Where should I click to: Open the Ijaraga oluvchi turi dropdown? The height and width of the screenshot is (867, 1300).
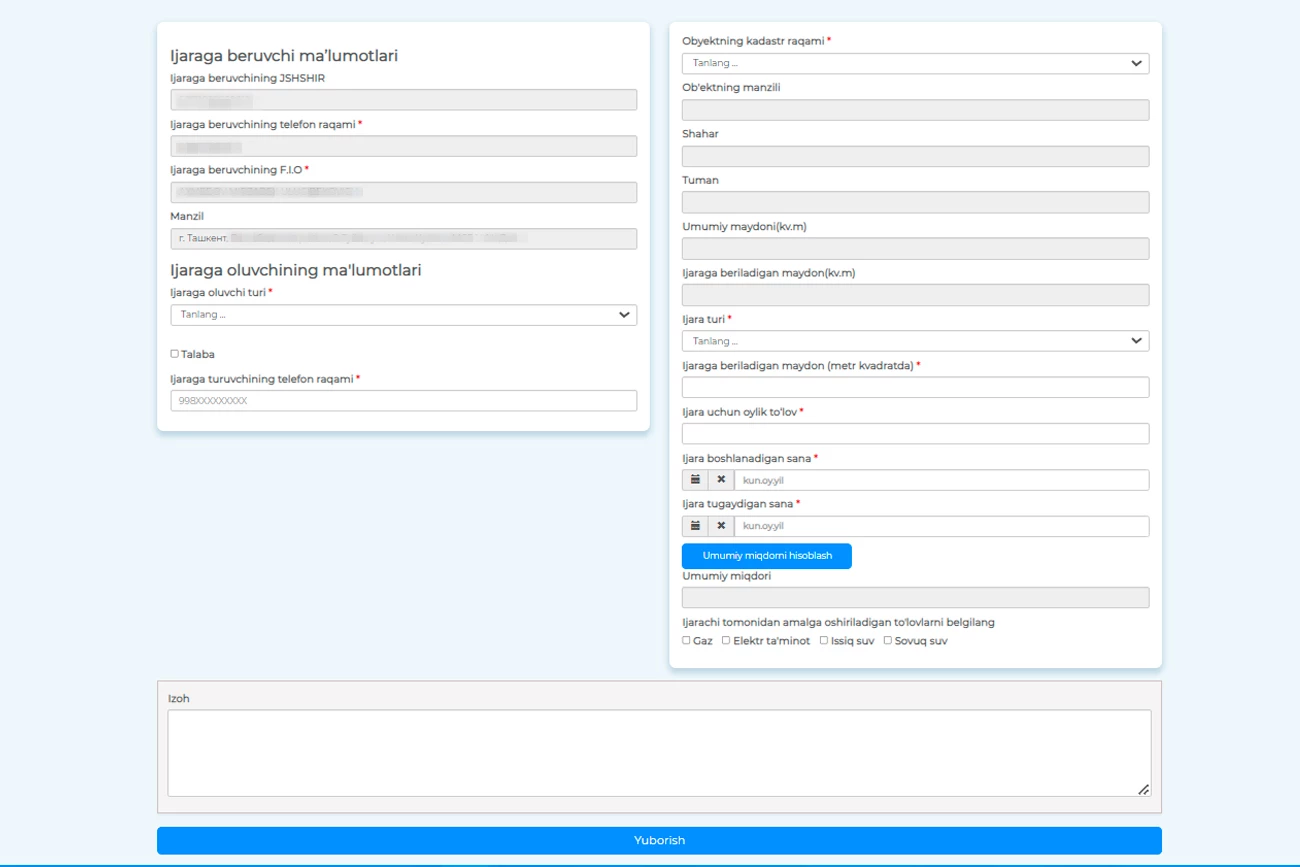(404, 315)
